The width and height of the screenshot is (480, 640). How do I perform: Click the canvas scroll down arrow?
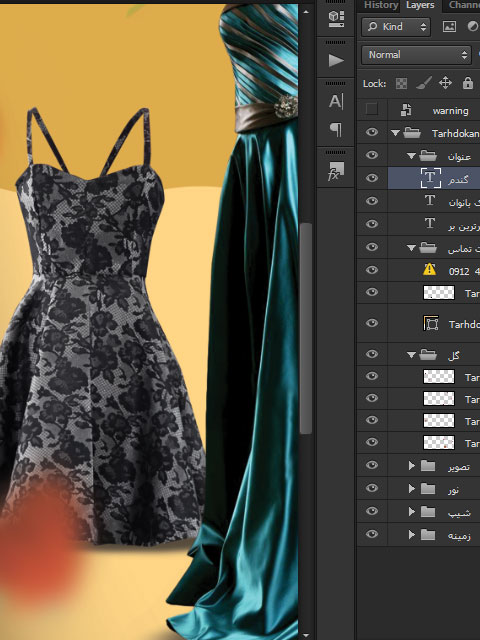point(306,636)
